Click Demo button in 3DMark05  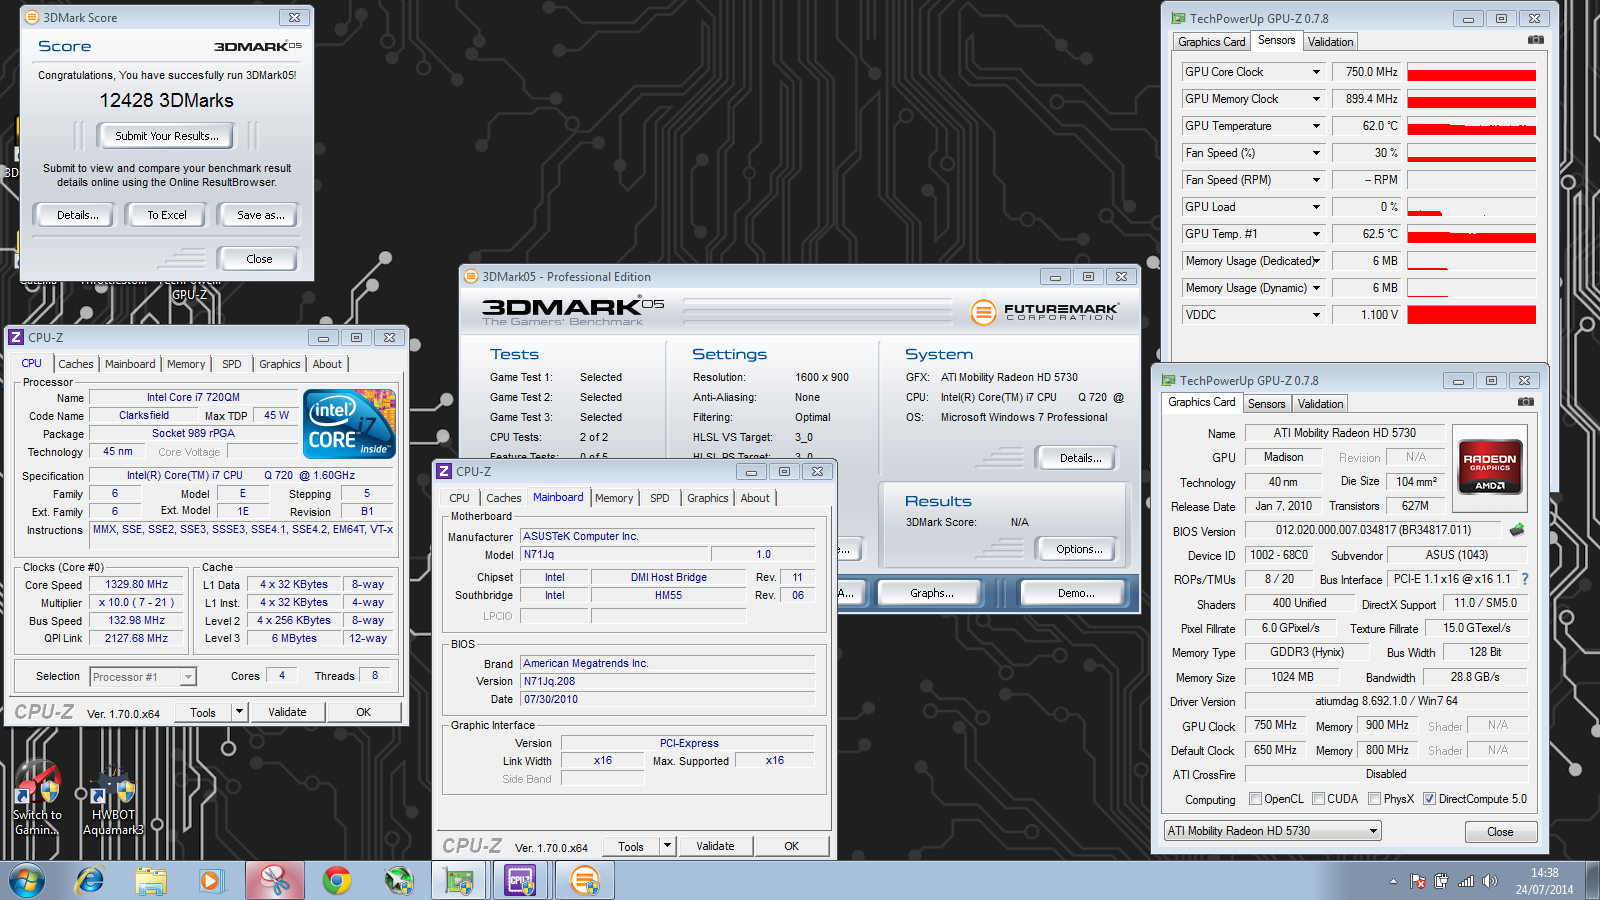click(x=1076, y=593)
